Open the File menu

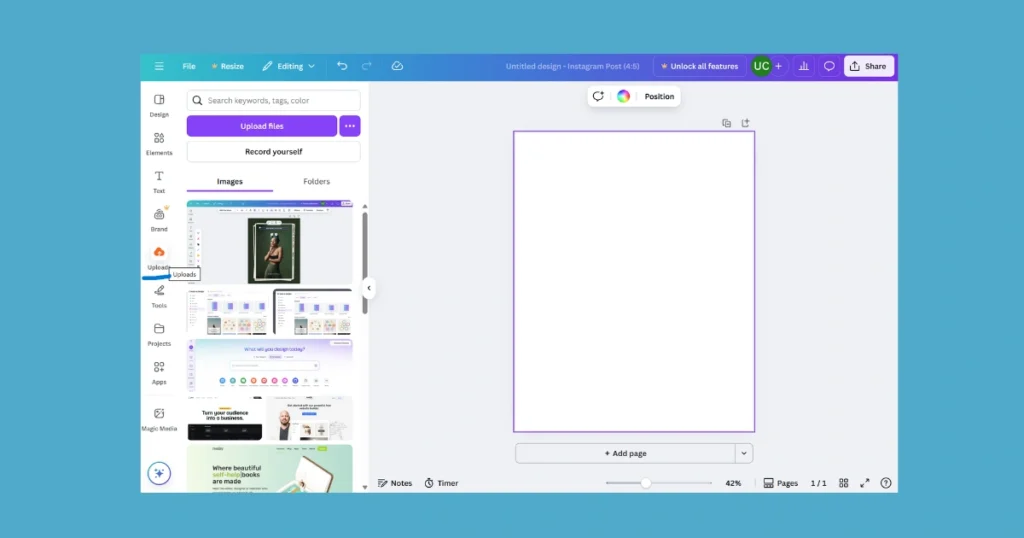point(189,66)
